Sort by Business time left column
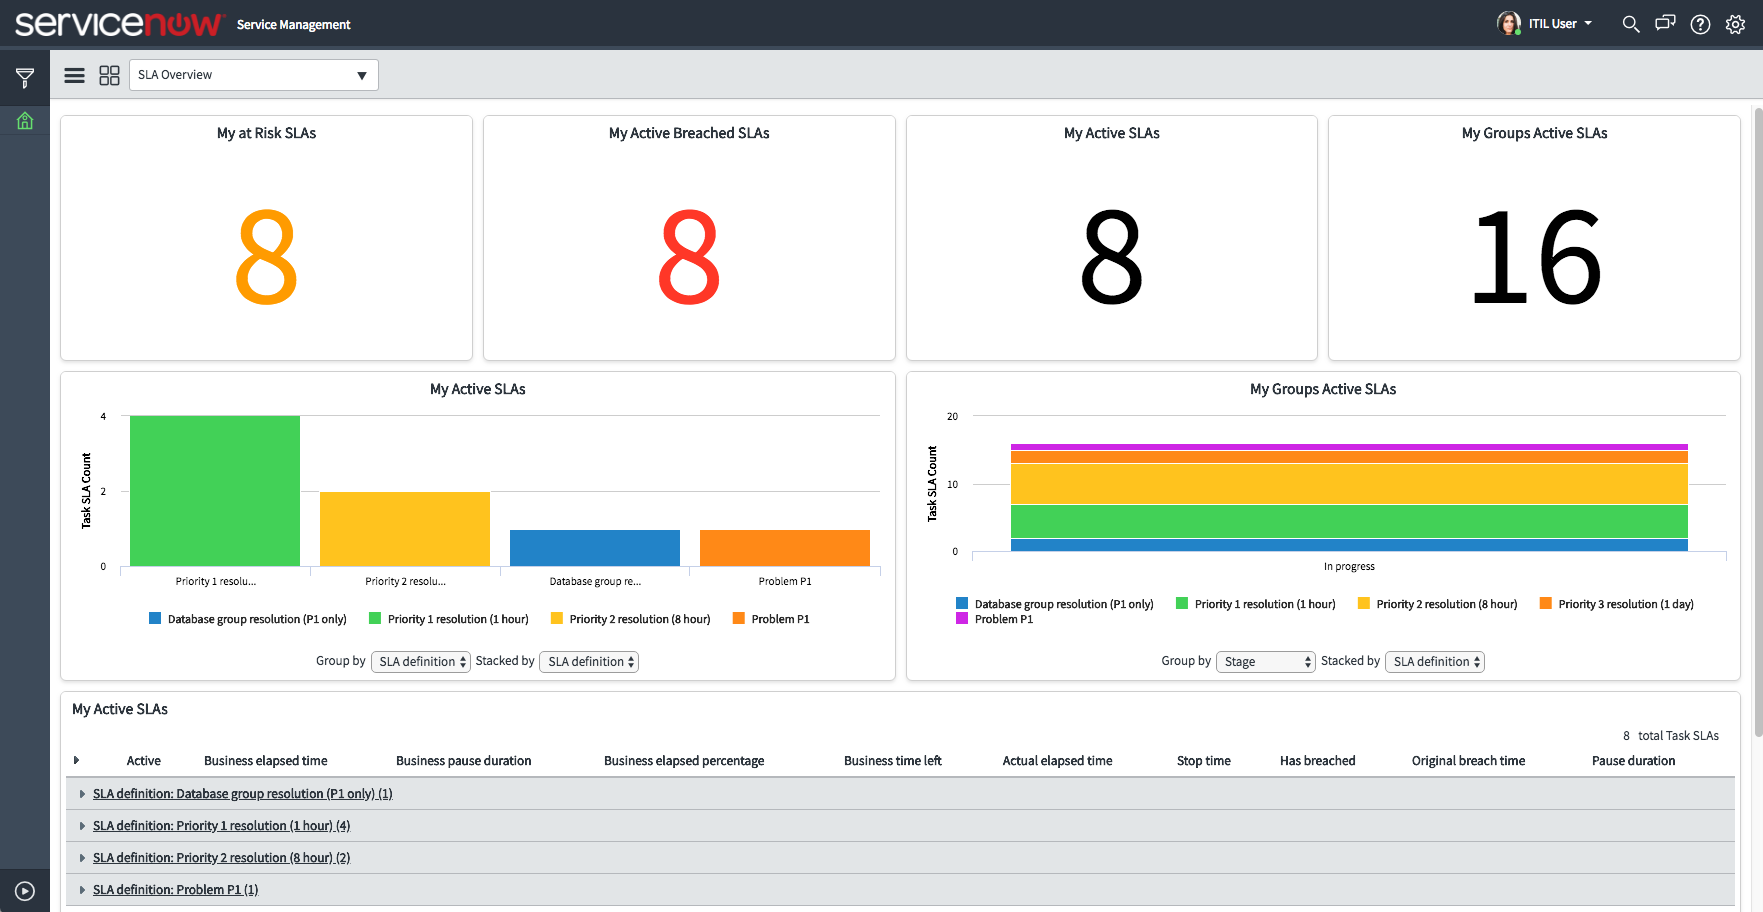 click(x=892, y=761)
